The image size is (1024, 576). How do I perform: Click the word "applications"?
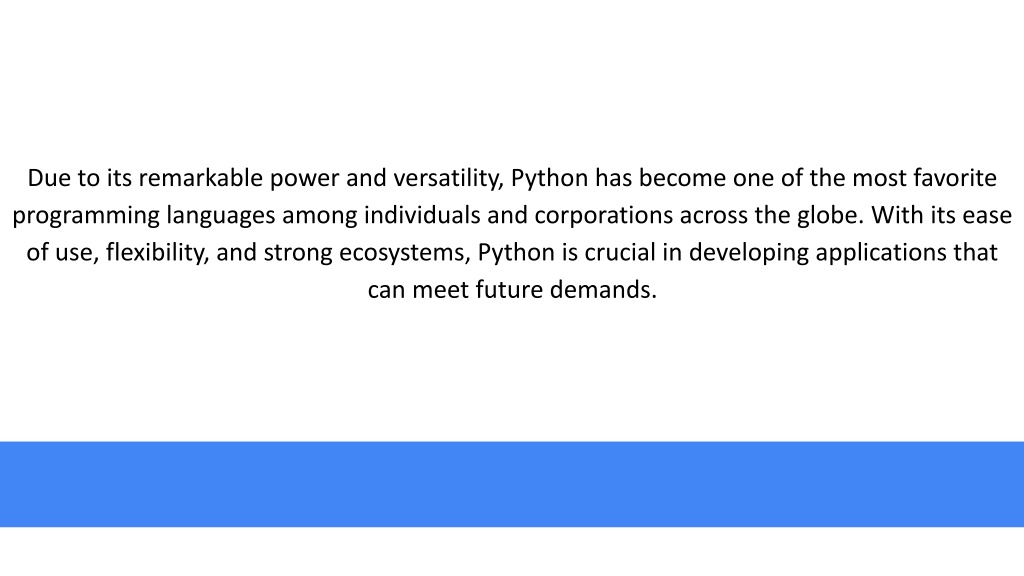(881, 253)
